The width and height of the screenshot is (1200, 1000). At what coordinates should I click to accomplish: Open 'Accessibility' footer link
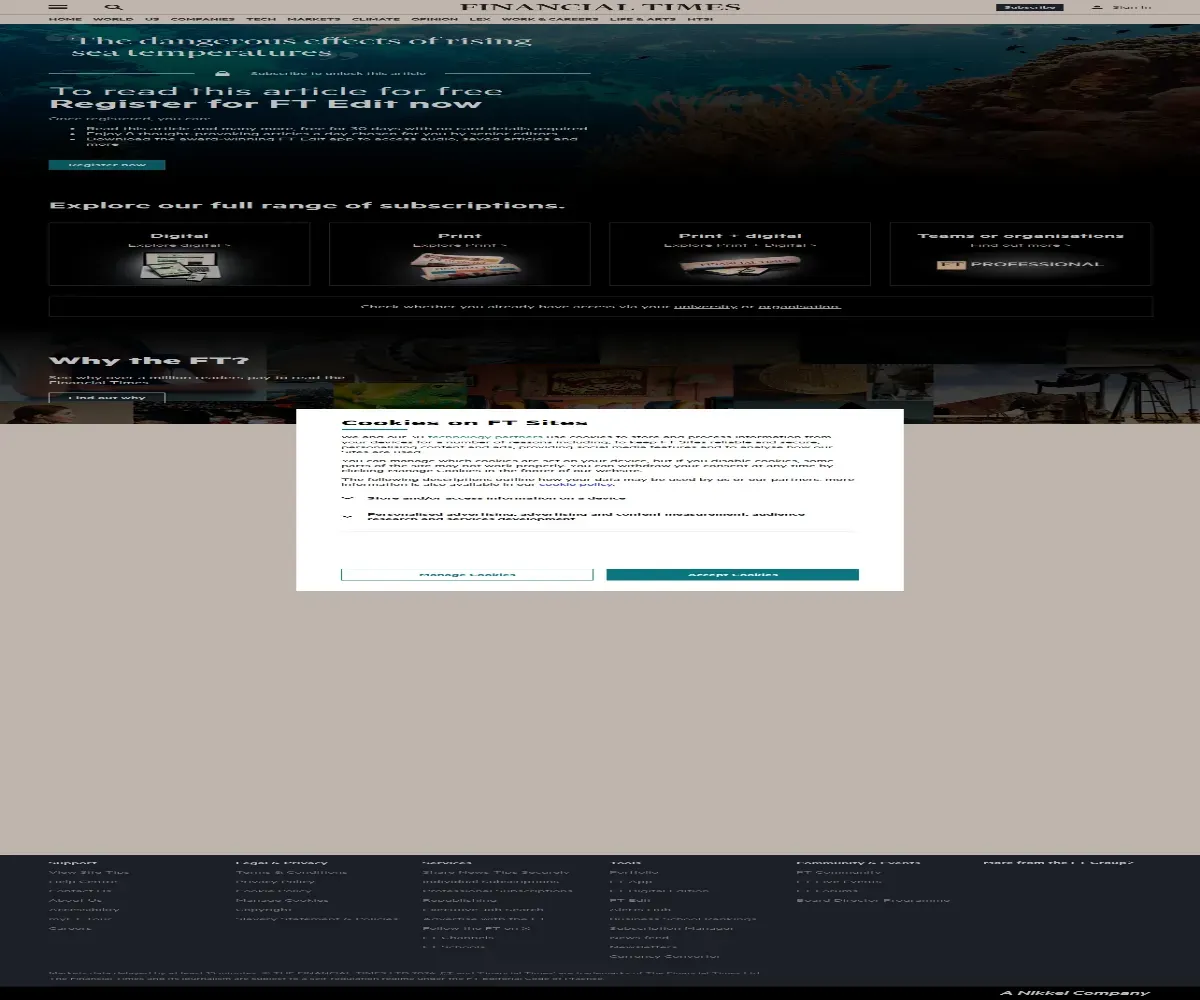coord(84,909)
